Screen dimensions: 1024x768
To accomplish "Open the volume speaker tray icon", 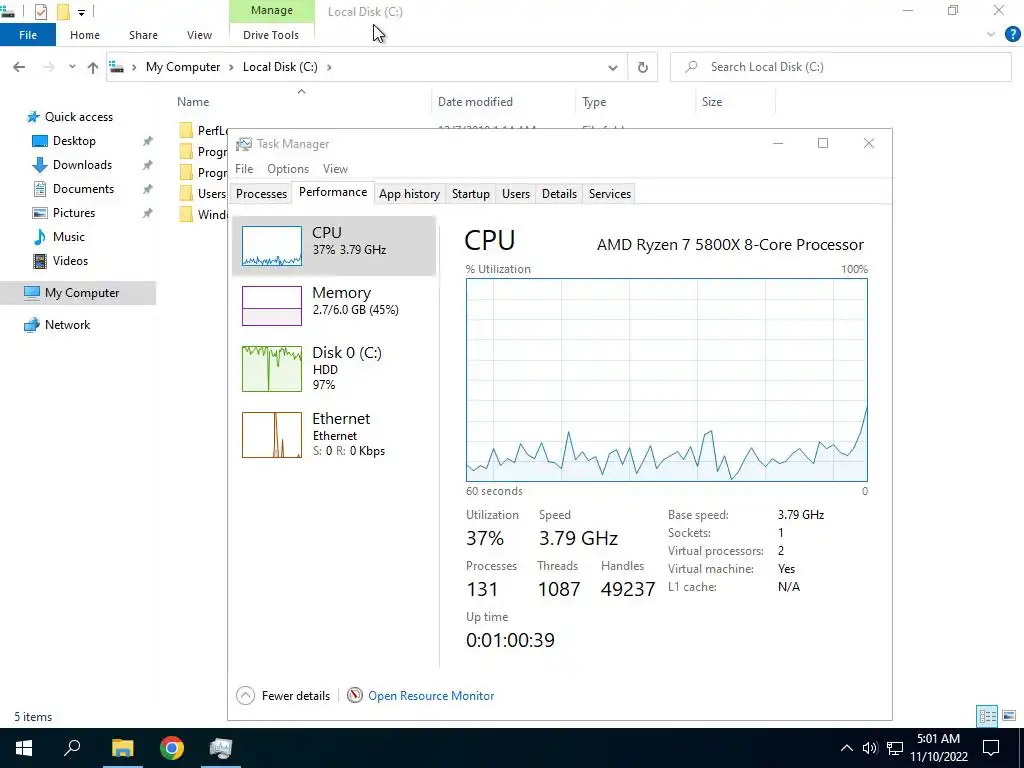I will pyautogui.click(x=869, y=748).
